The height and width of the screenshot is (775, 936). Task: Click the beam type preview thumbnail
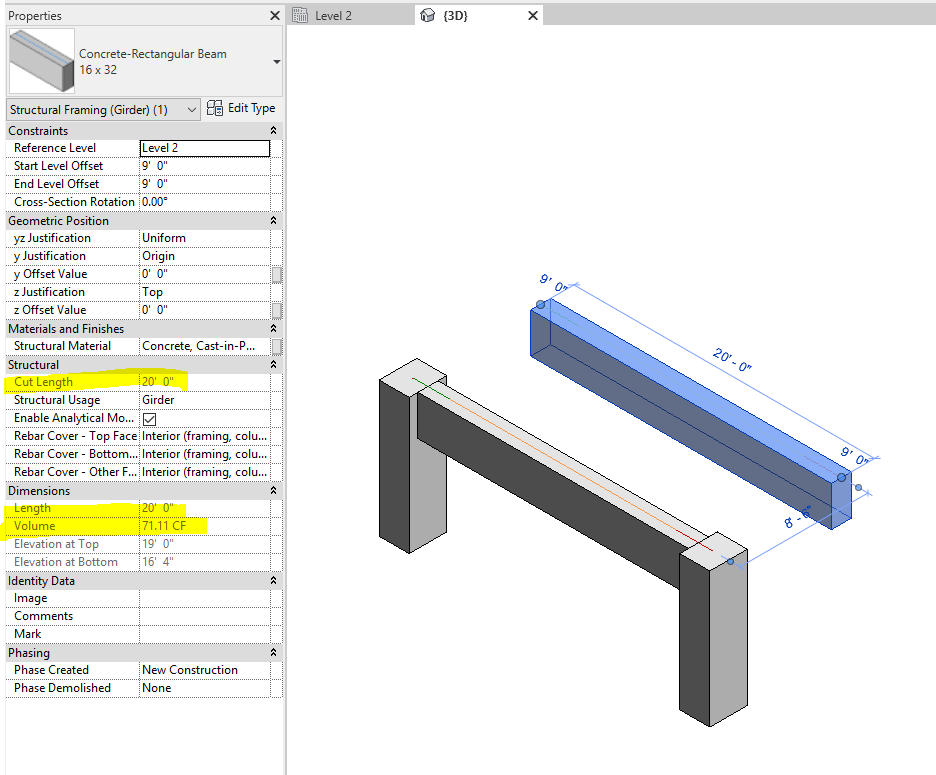(40, 62)
